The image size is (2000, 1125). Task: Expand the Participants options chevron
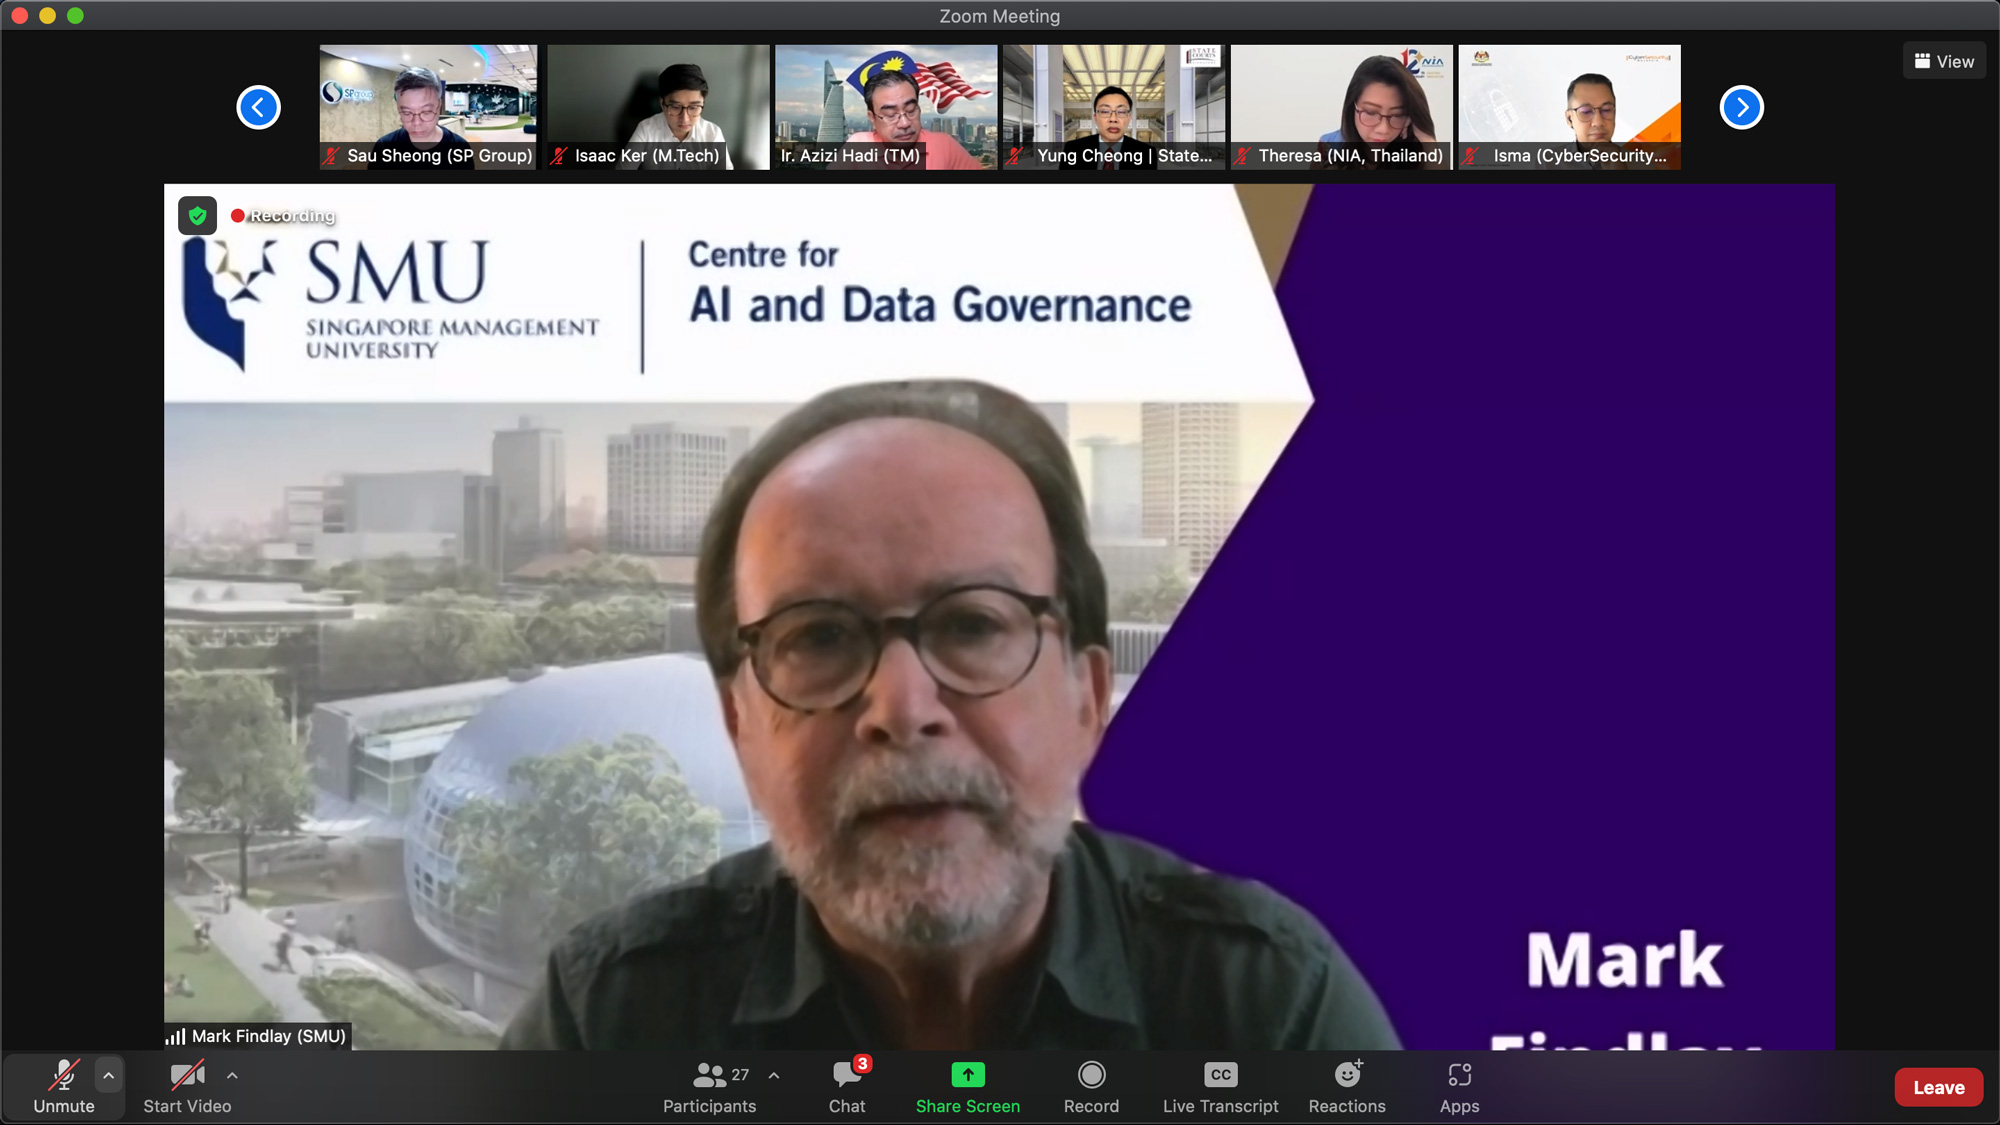[x=774, y=1076]
